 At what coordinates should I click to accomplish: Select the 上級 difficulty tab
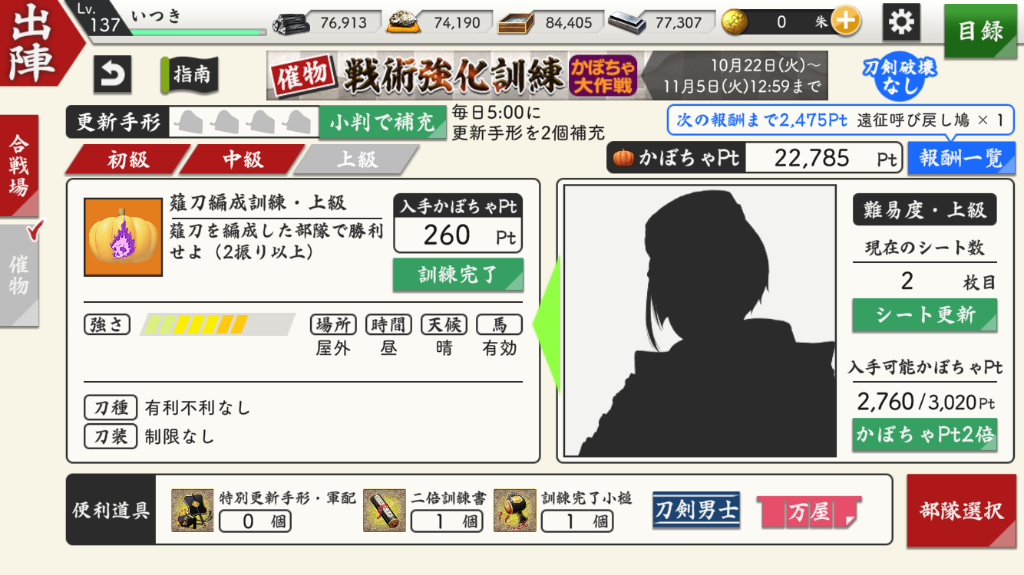(x=357, y=159)
